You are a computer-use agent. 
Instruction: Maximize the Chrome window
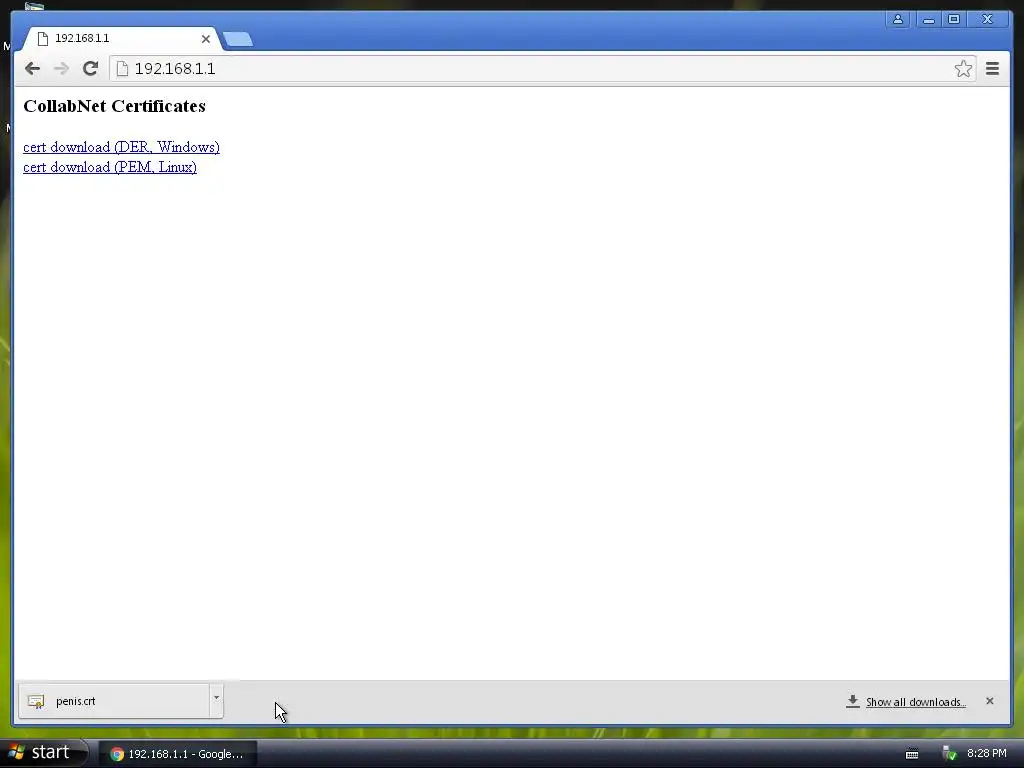pos(954,20)
